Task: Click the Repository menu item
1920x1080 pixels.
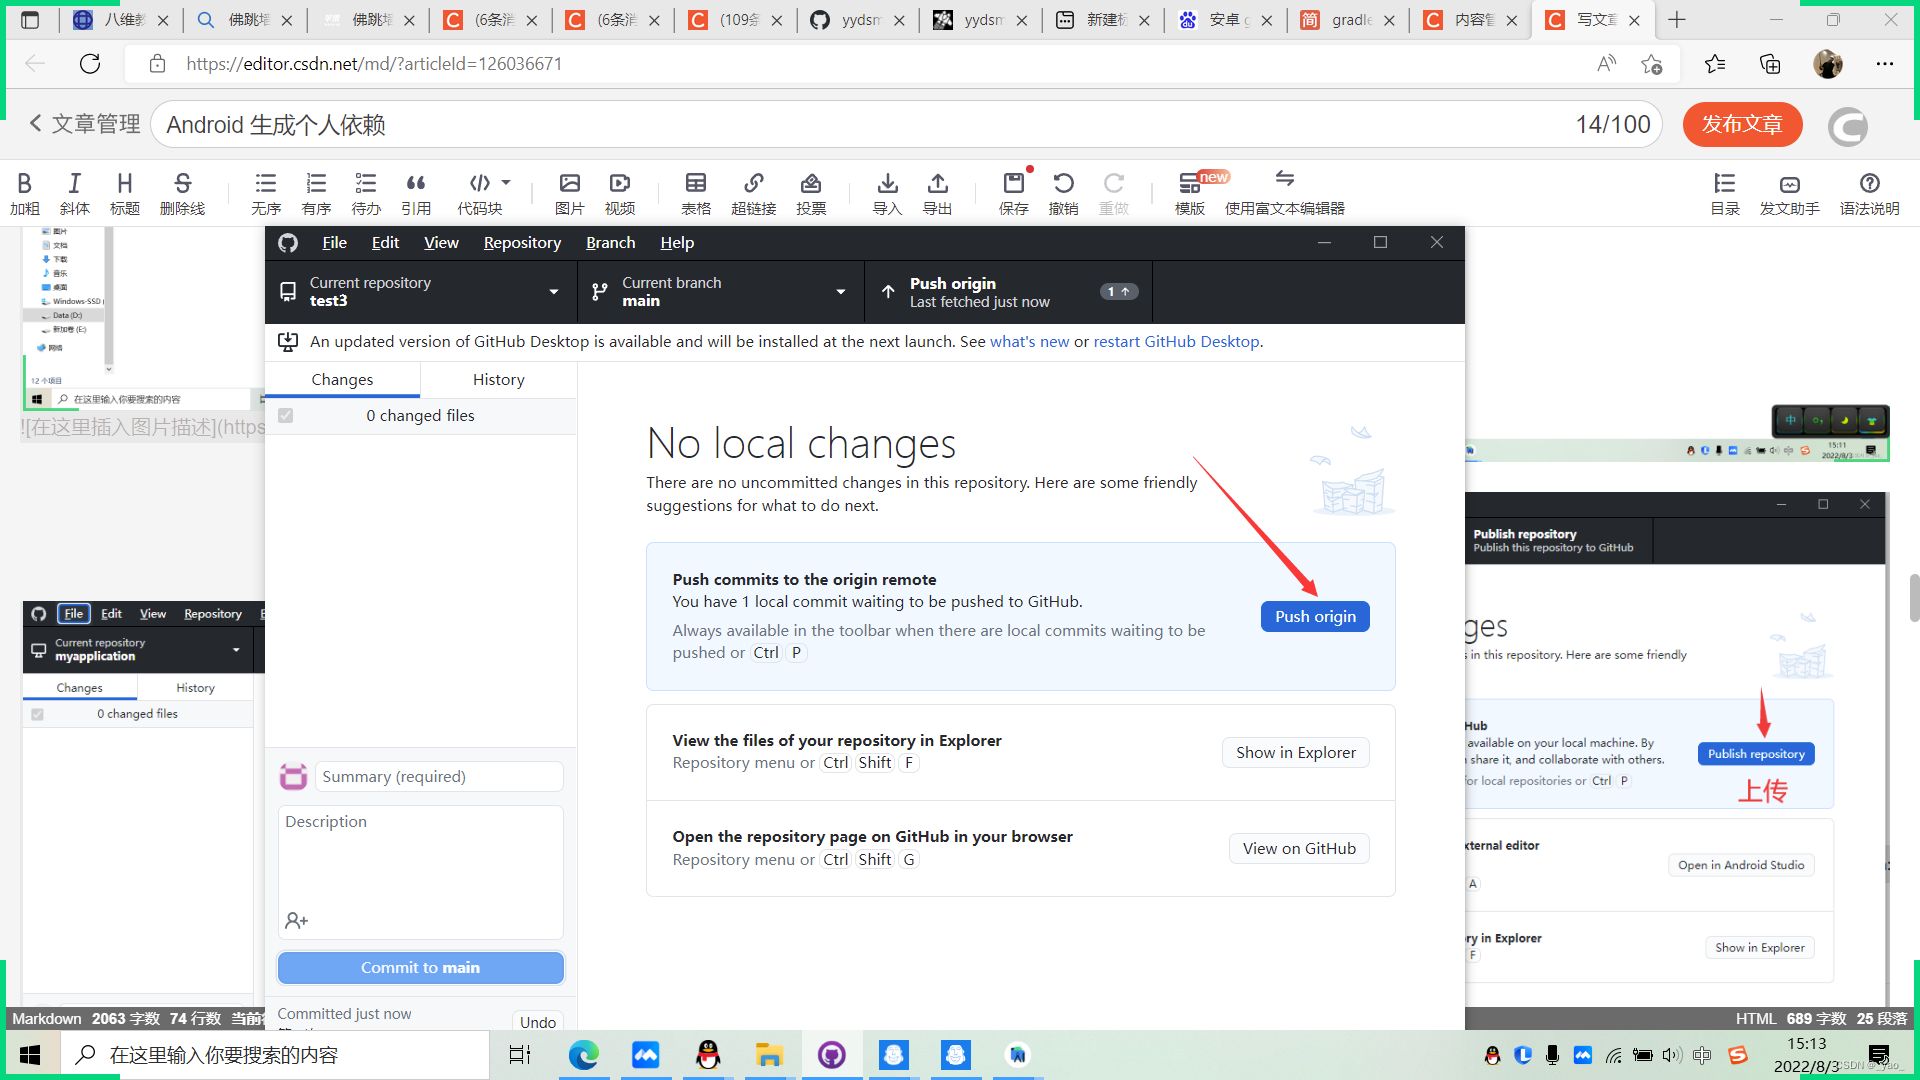Action: point(522,243)
